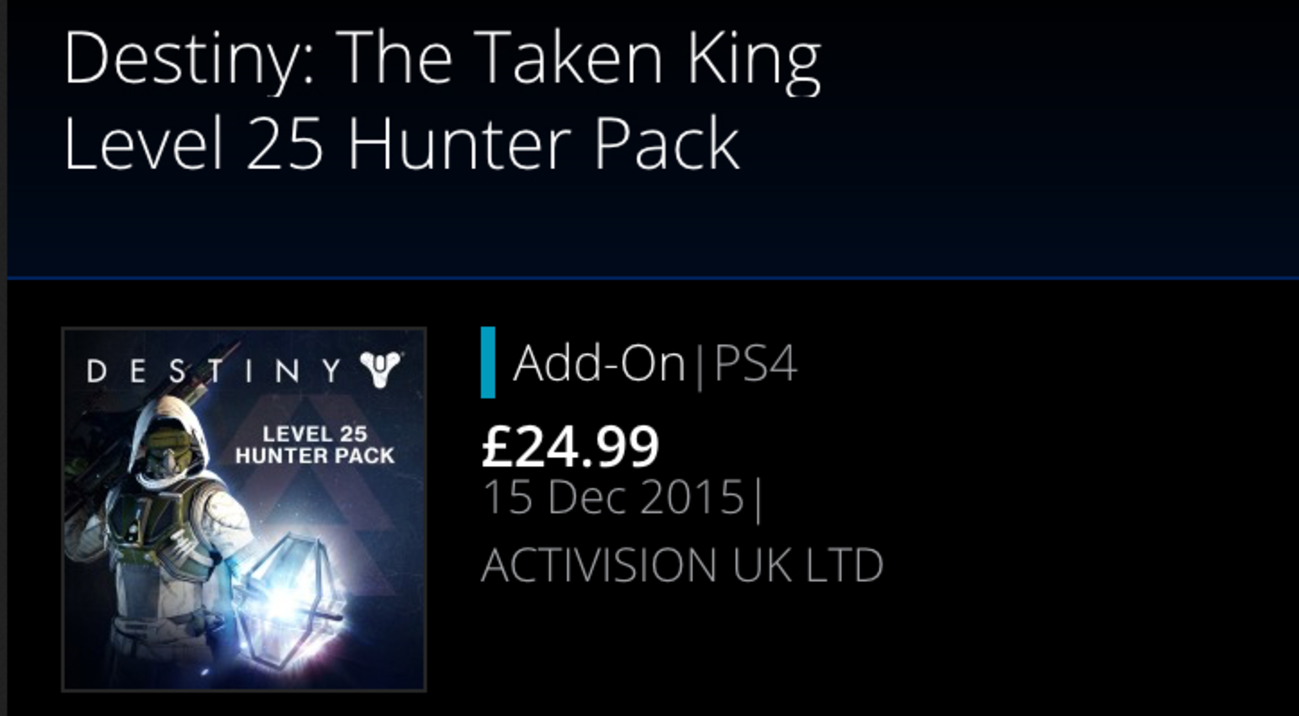This screenshot has height=716, width=1299.
Task: Open the ACTIVISION UK LTD publisher link
Action: click(x=682, y=565)
